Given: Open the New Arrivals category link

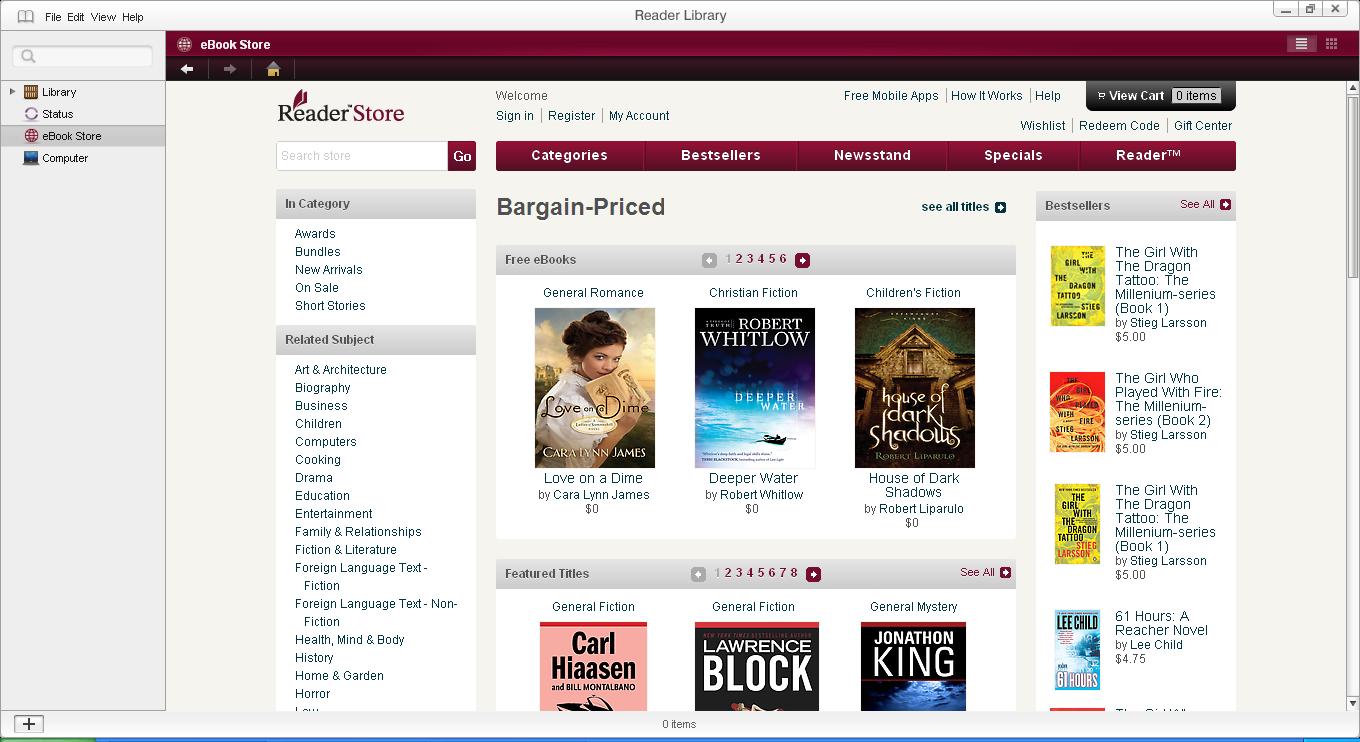Looking at the screenshot, I should click(329, 270).
